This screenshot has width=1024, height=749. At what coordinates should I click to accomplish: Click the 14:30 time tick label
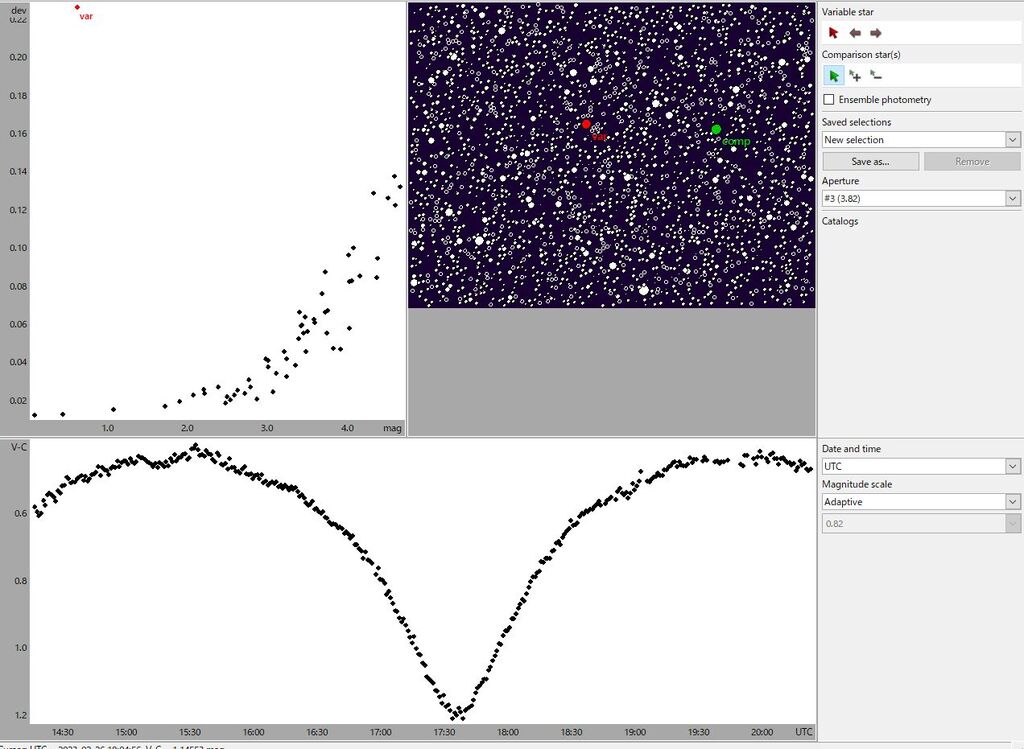coord(63,732)
